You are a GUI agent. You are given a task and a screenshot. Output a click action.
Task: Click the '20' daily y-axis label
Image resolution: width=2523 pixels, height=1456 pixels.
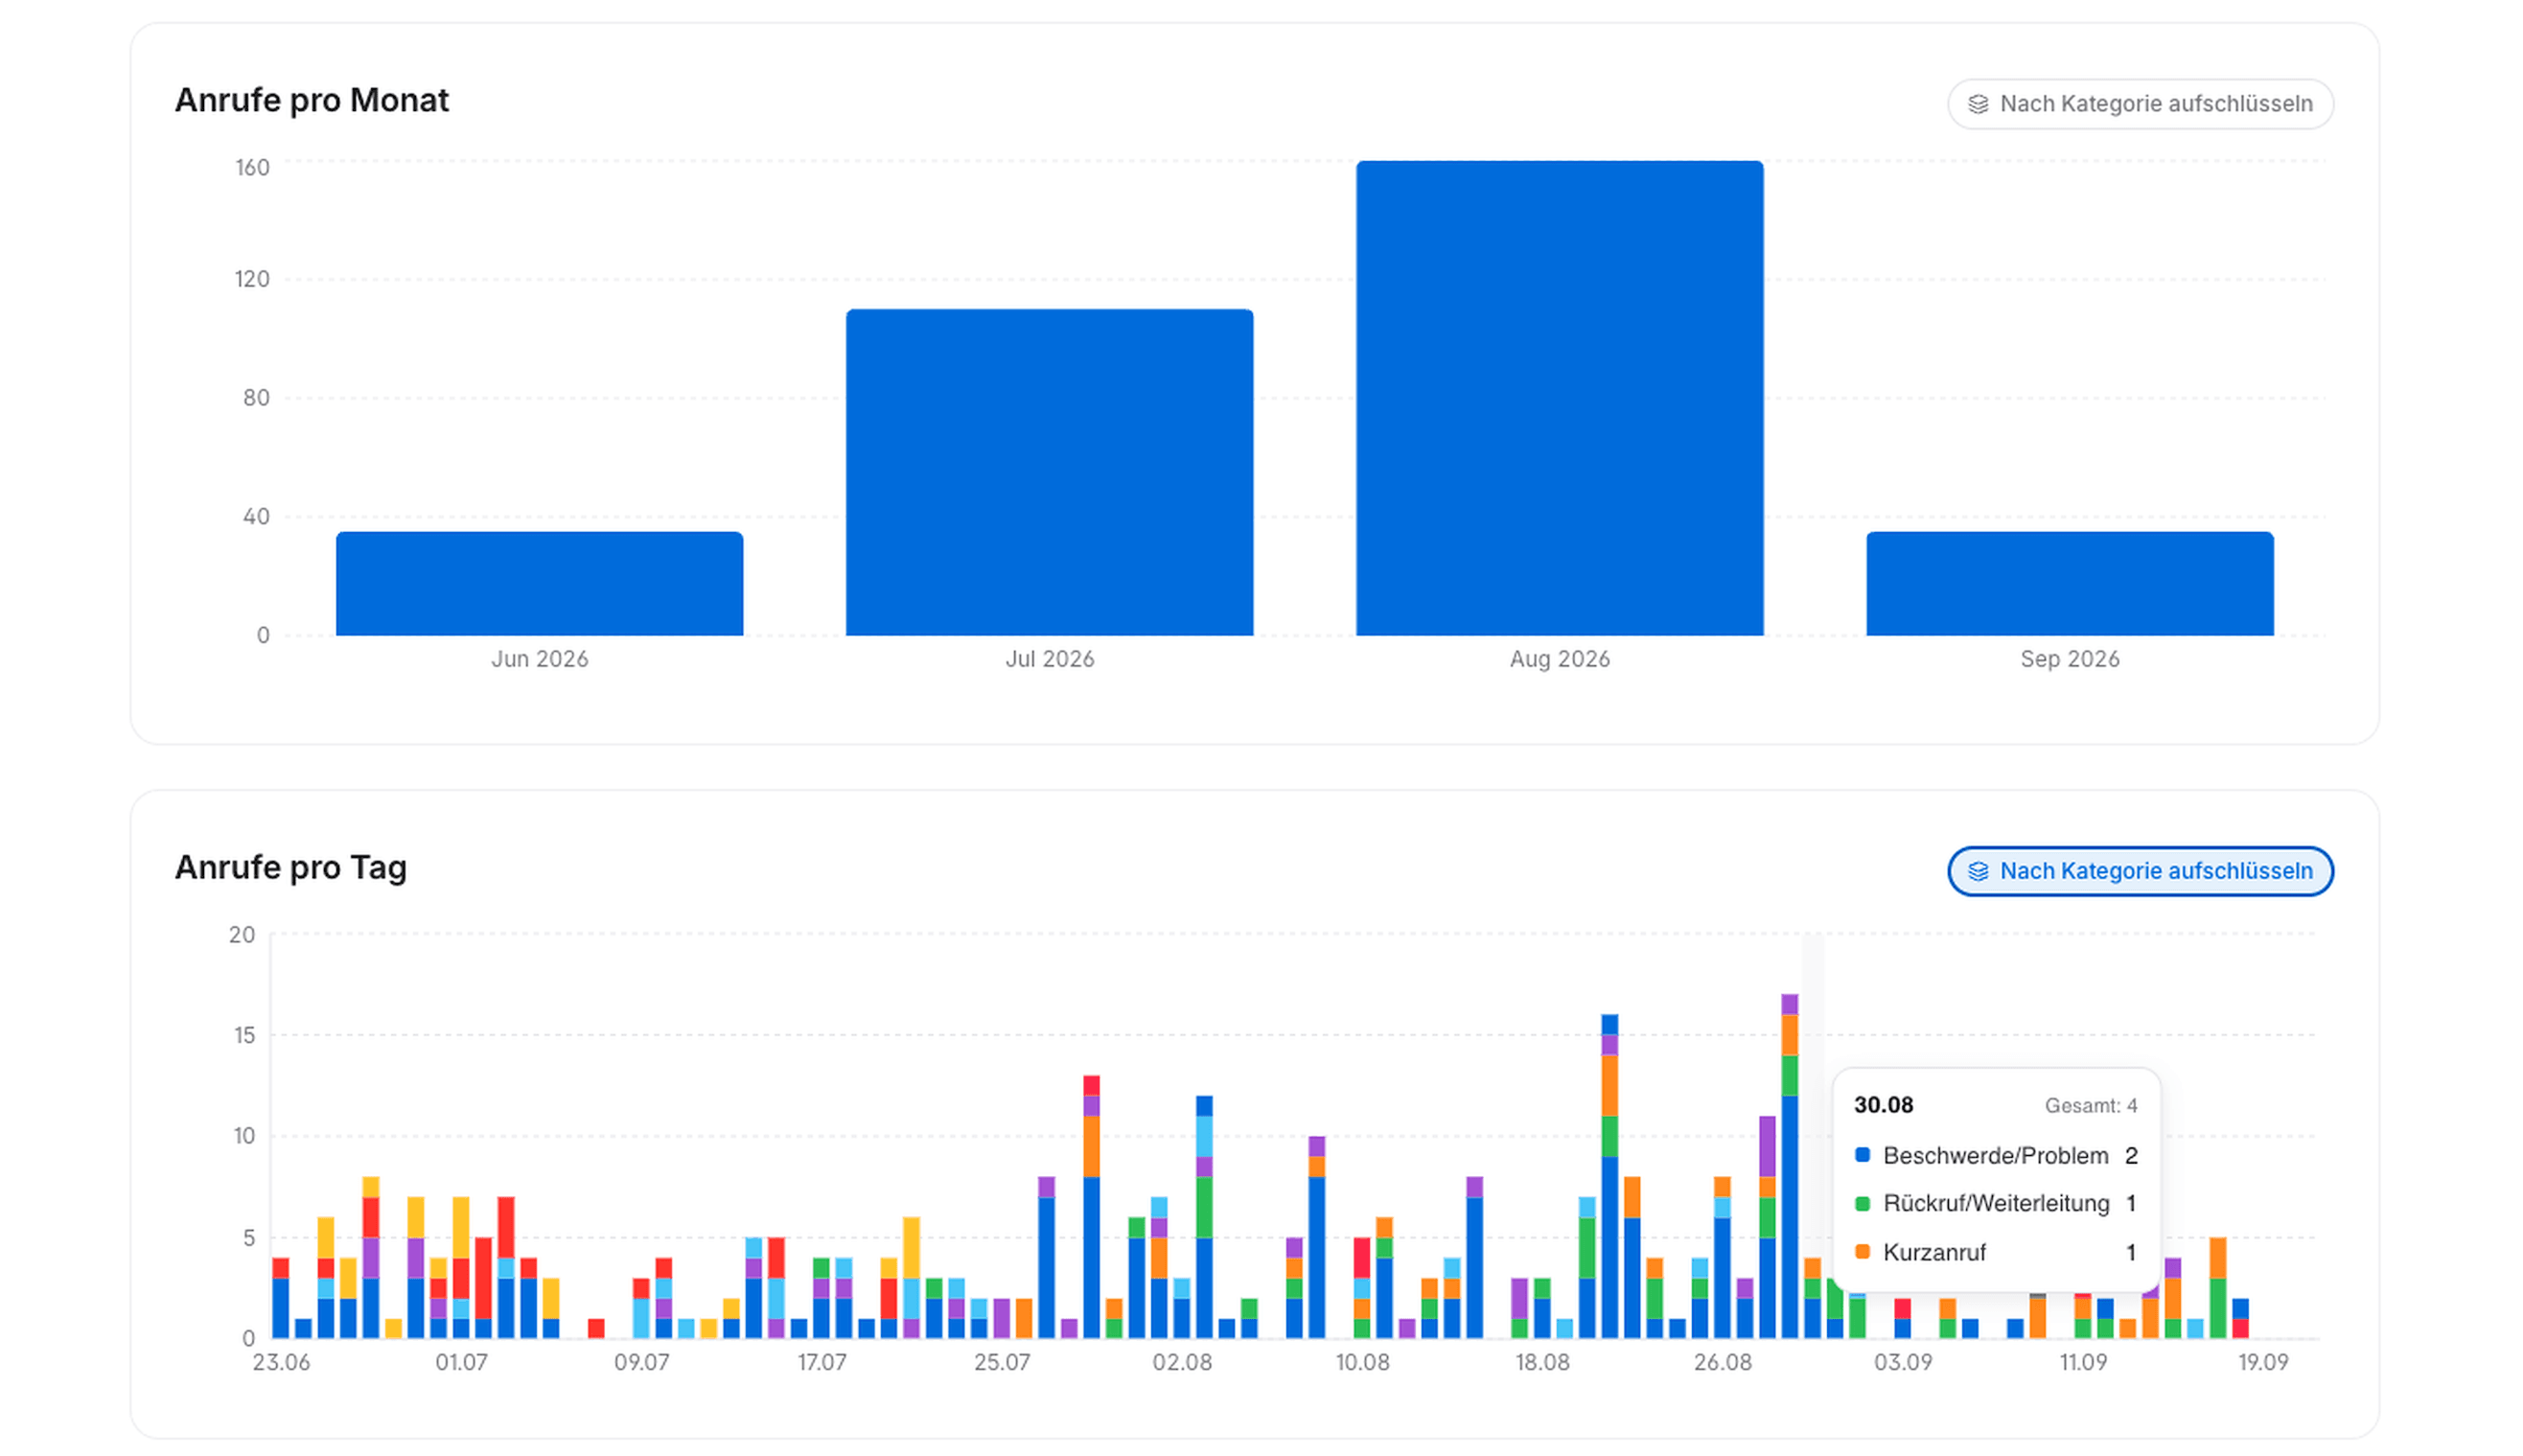(x=242, y=934)
